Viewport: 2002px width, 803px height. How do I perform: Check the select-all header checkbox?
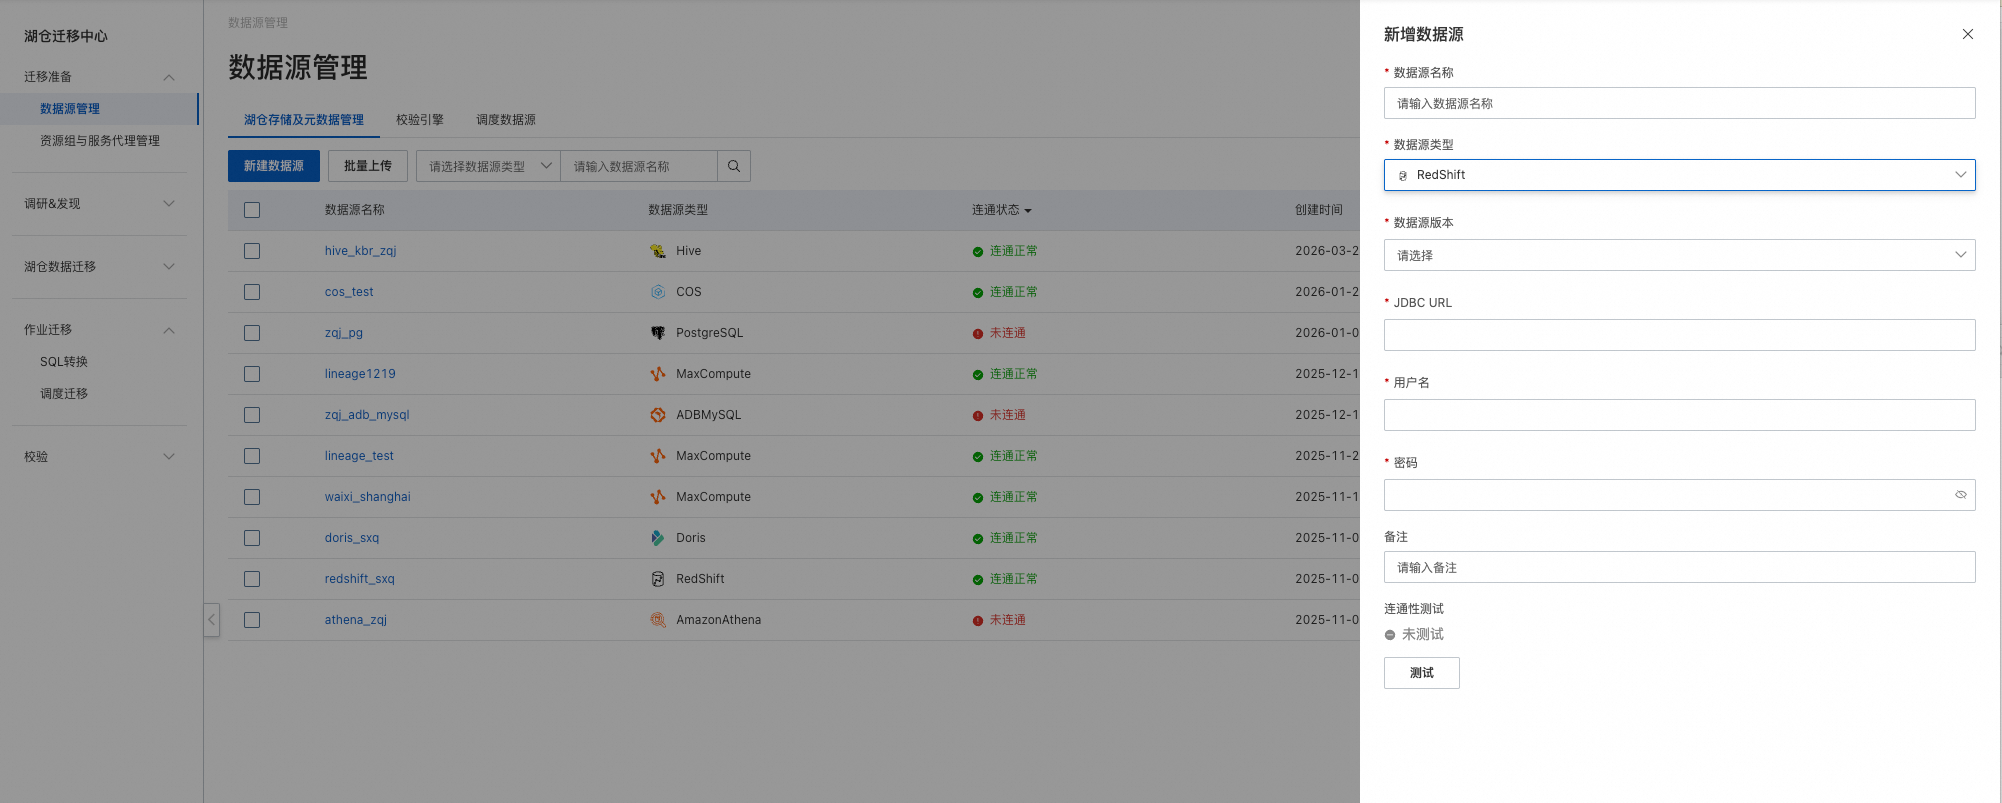(252, 210)
